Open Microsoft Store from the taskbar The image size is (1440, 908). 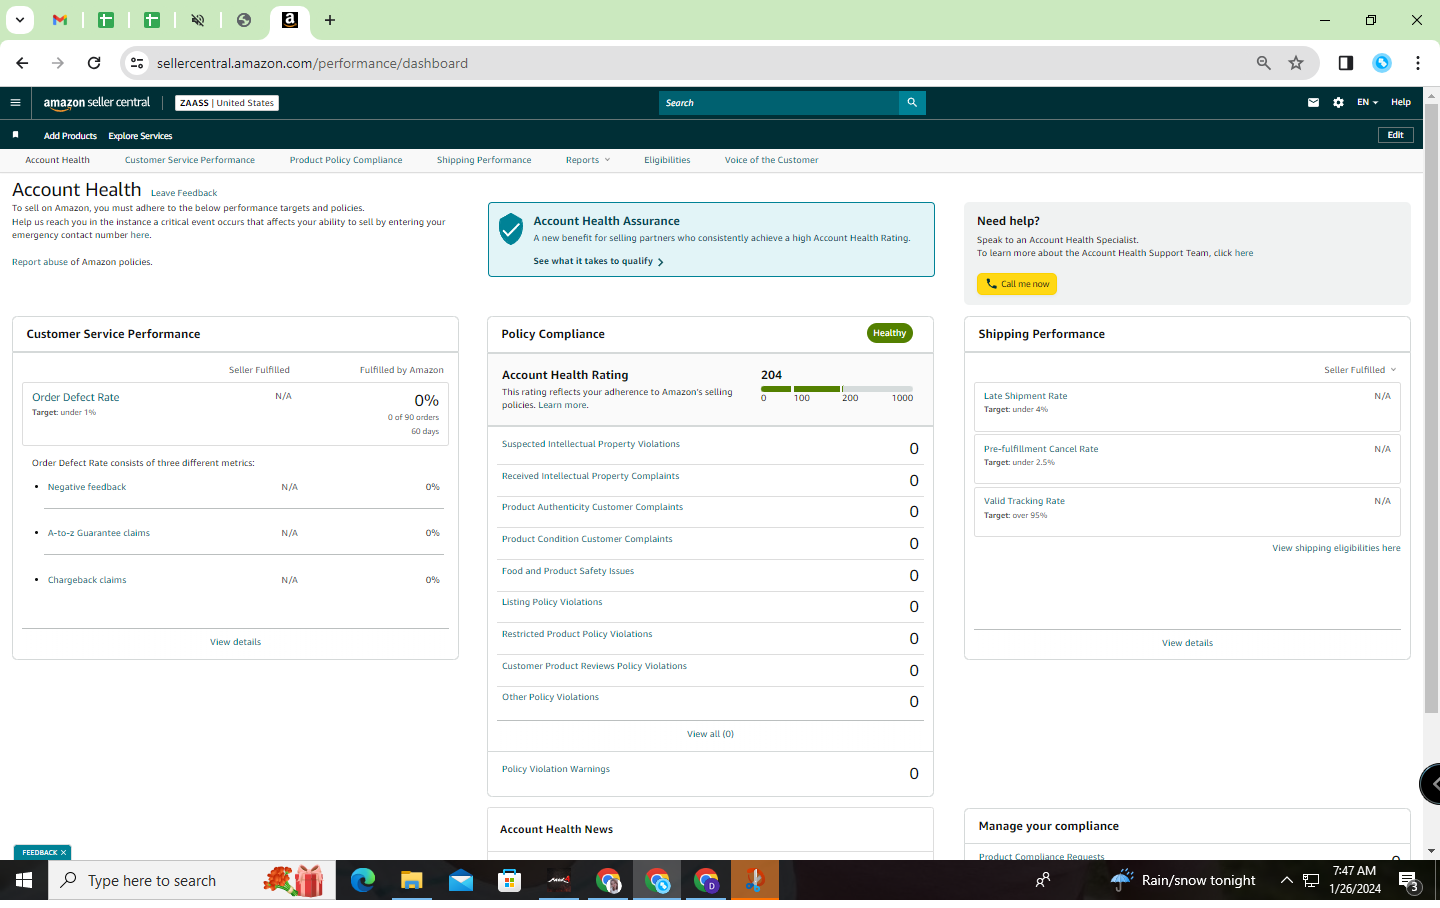(x=510, y=880)
